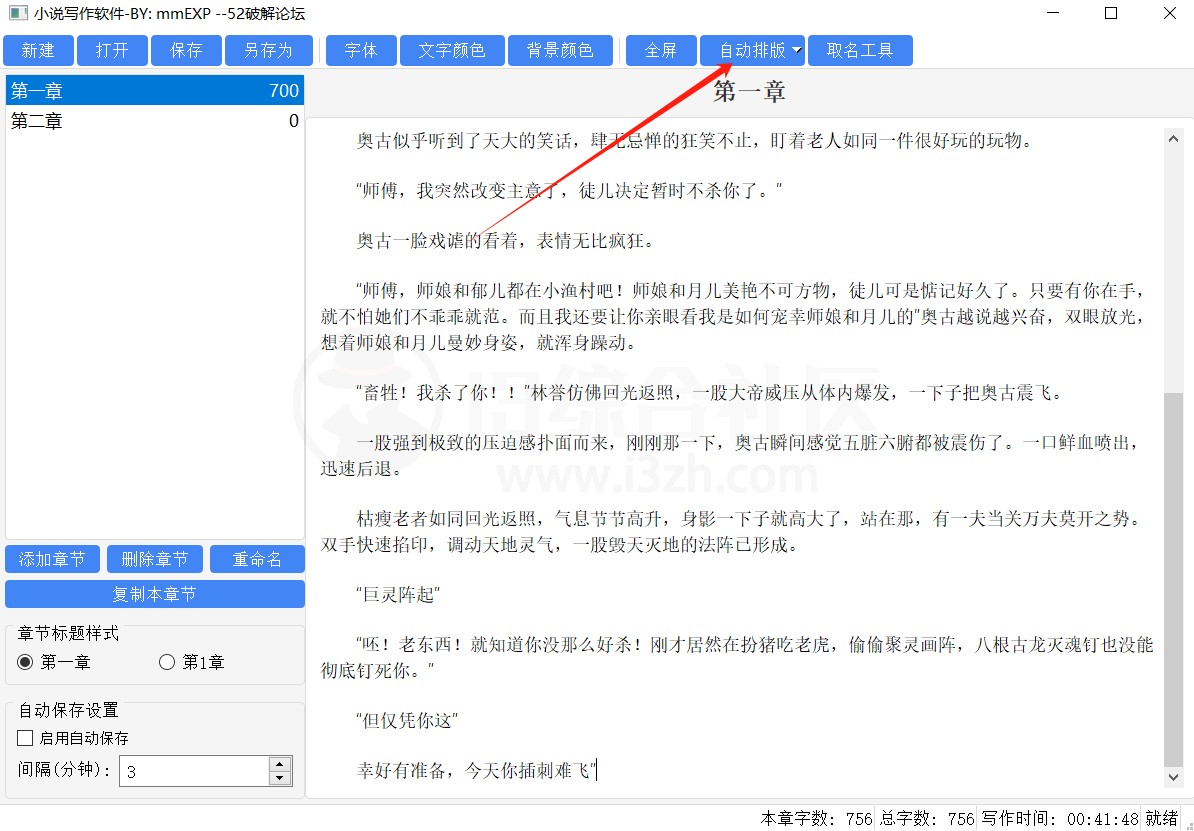Click the scroll-up arrow of text scrollbar
Viewport: 1194px width, 831px height.
(1174, 139)
